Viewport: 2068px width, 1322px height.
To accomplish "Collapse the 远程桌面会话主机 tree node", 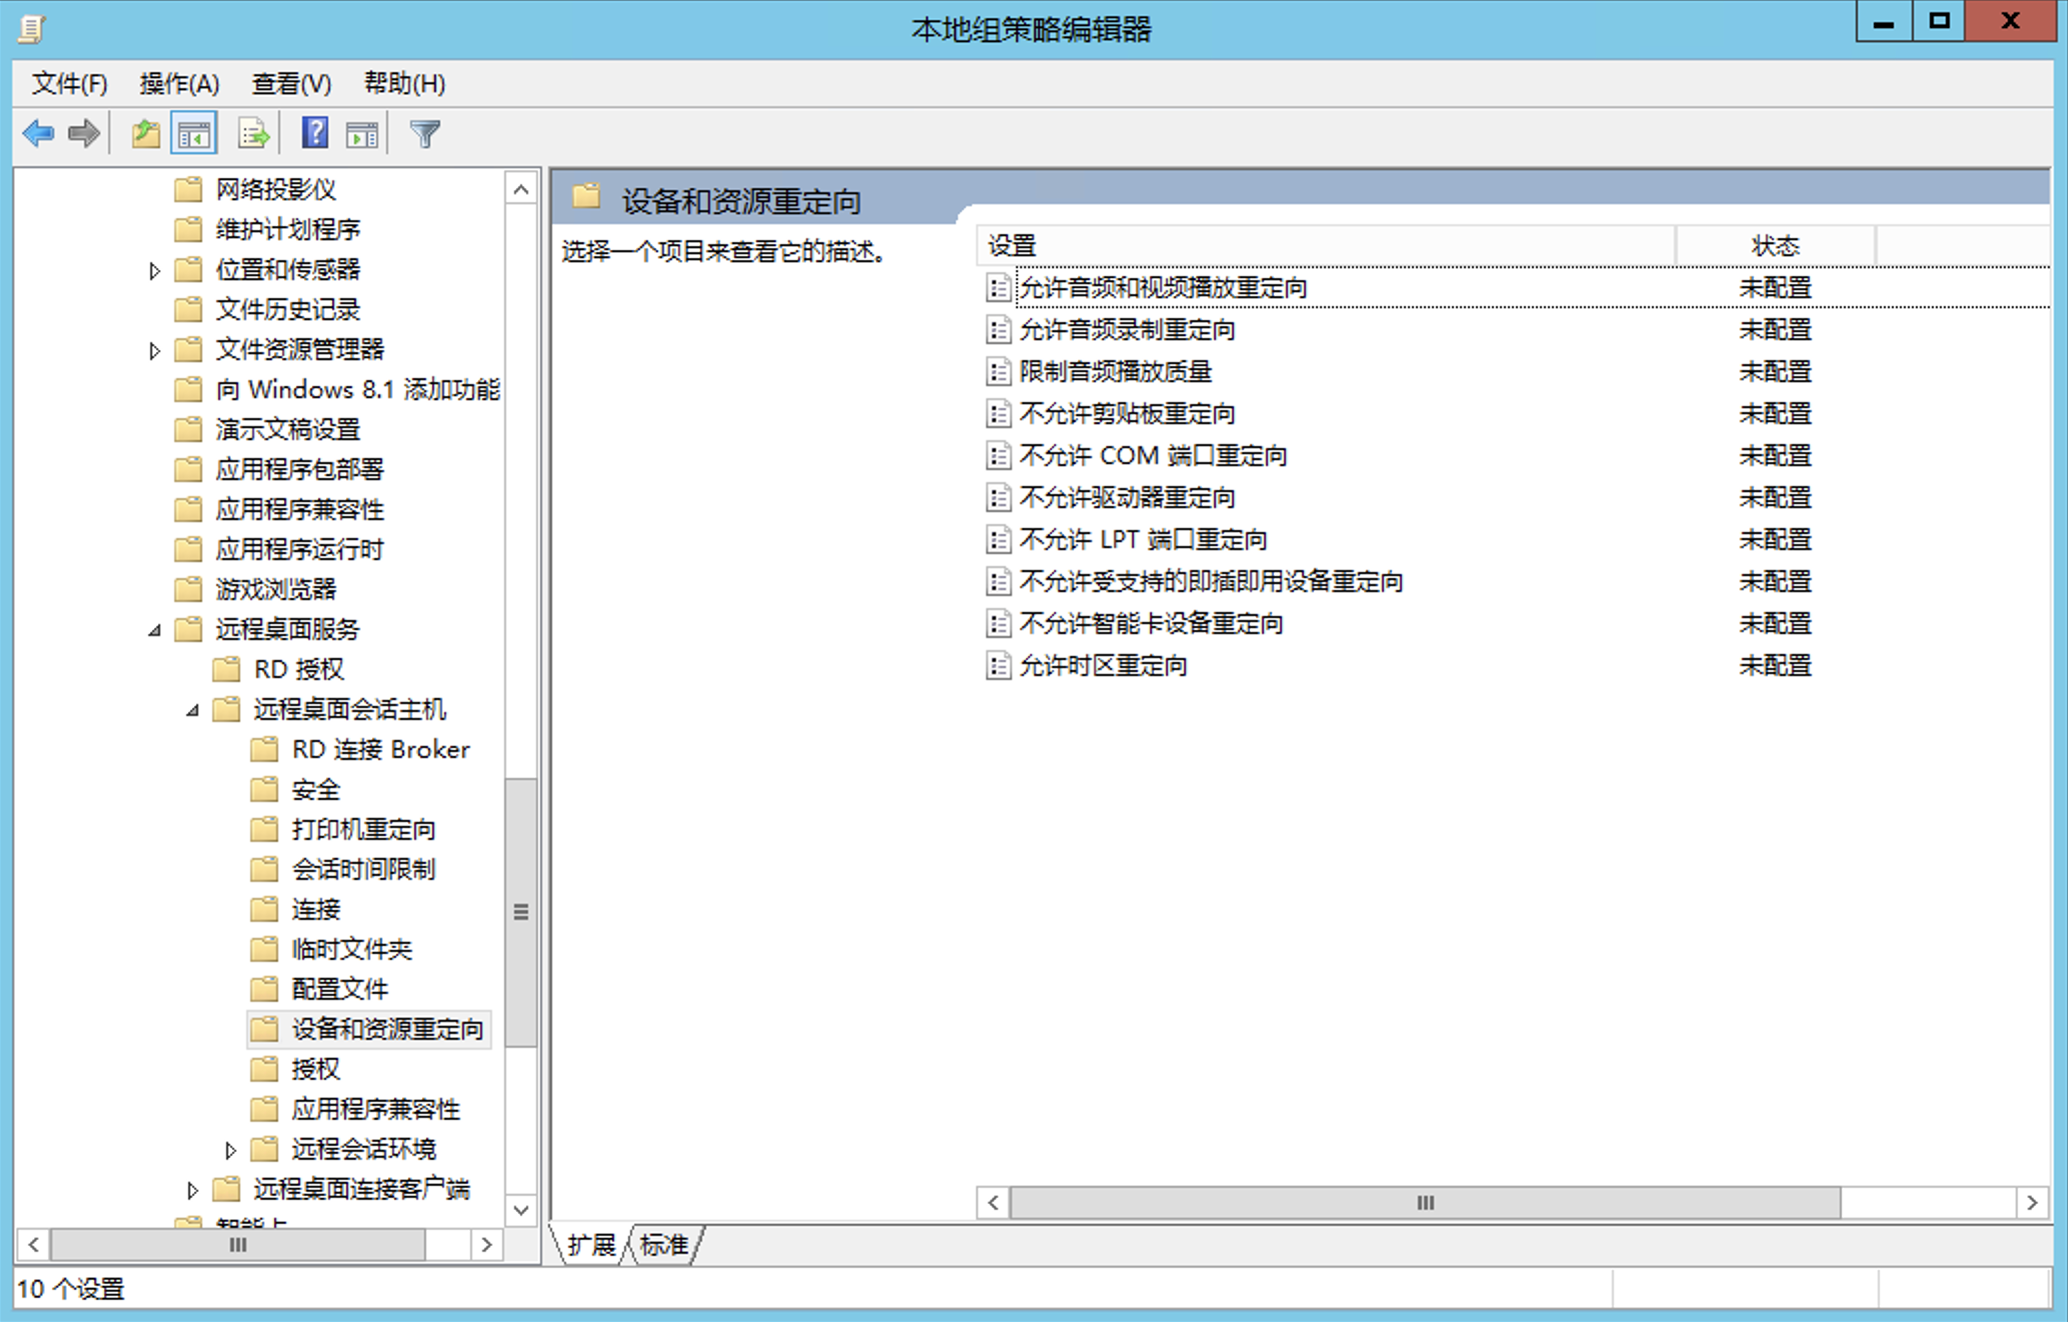I will (192, 710).
